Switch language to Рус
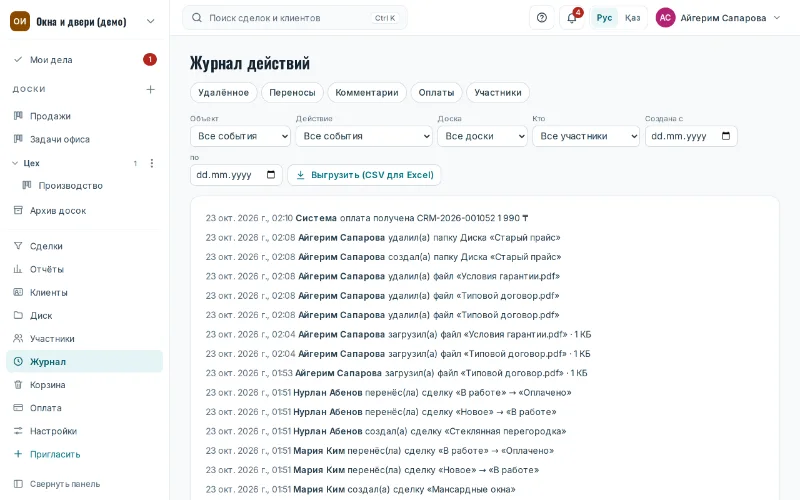 tap(604, 18)
